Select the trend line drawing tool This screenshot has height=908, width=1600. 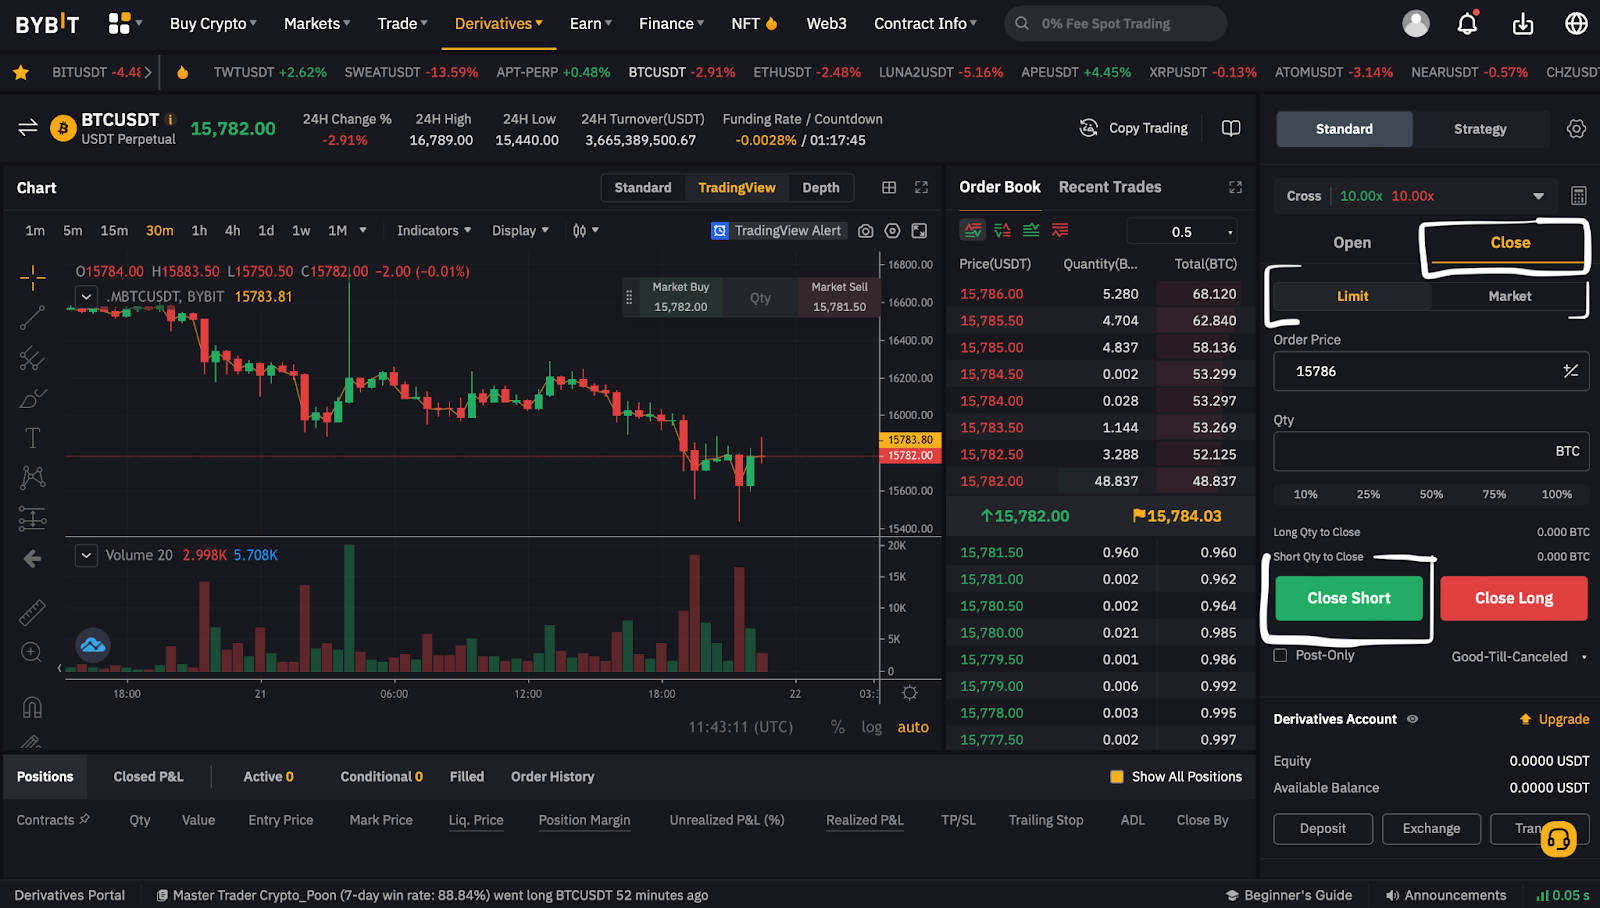click(x=32, y=318)
